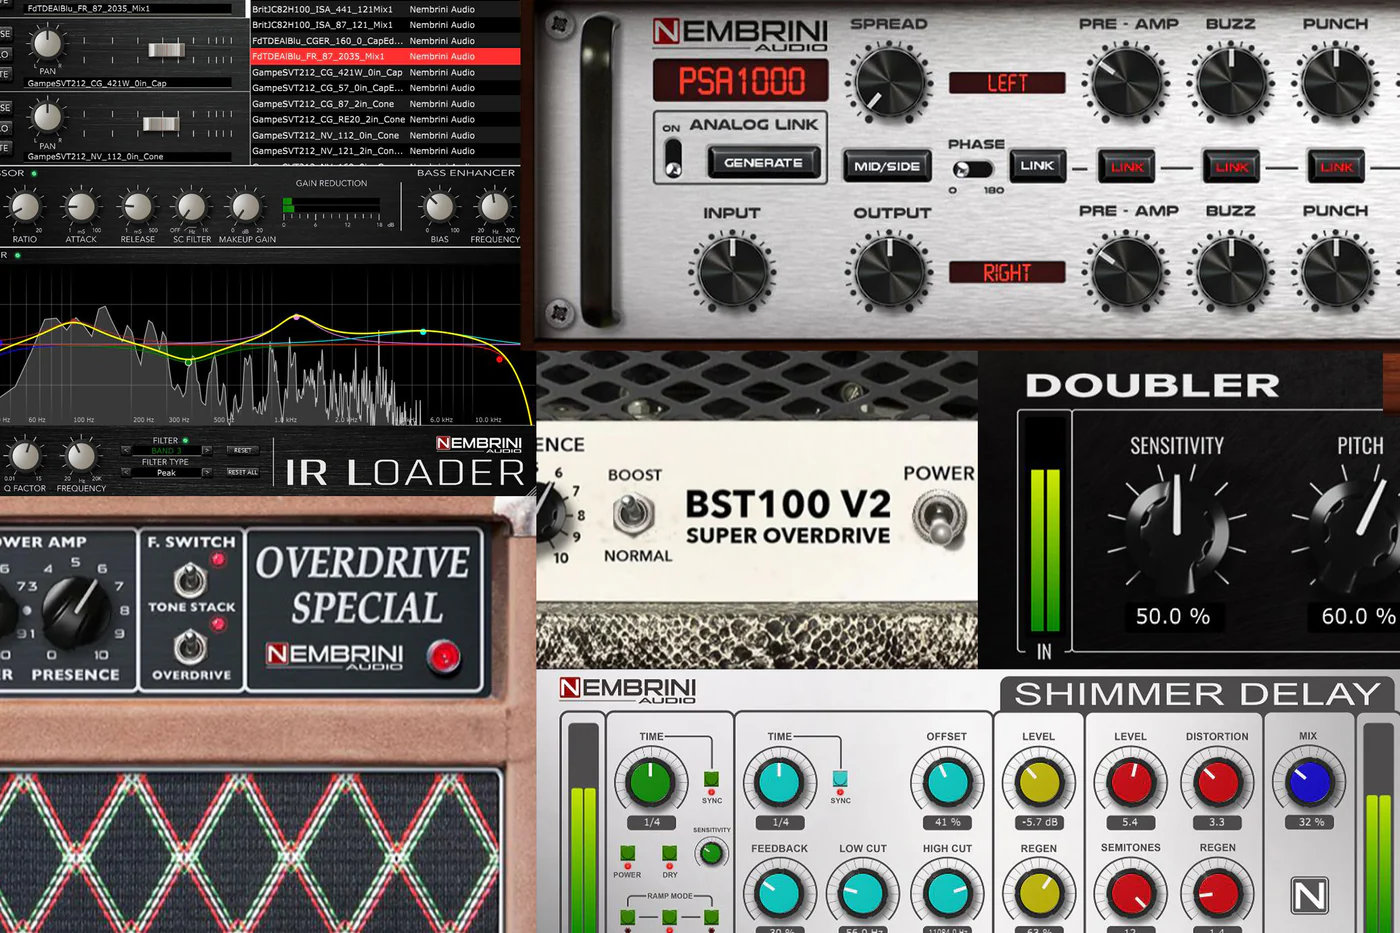Click the forward arrow next to Band 3 filter
The image size is (1400, 933).
(x=207, y=450)
